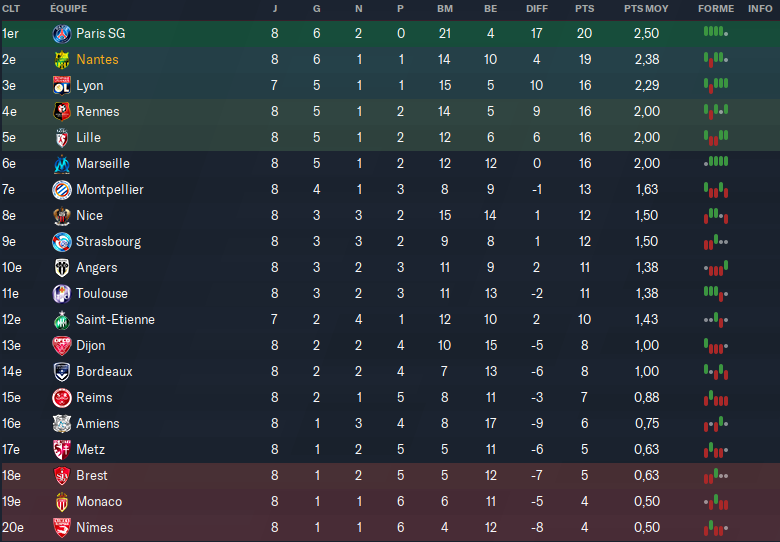Click the Marseille club badge

(x=61, y=164)
